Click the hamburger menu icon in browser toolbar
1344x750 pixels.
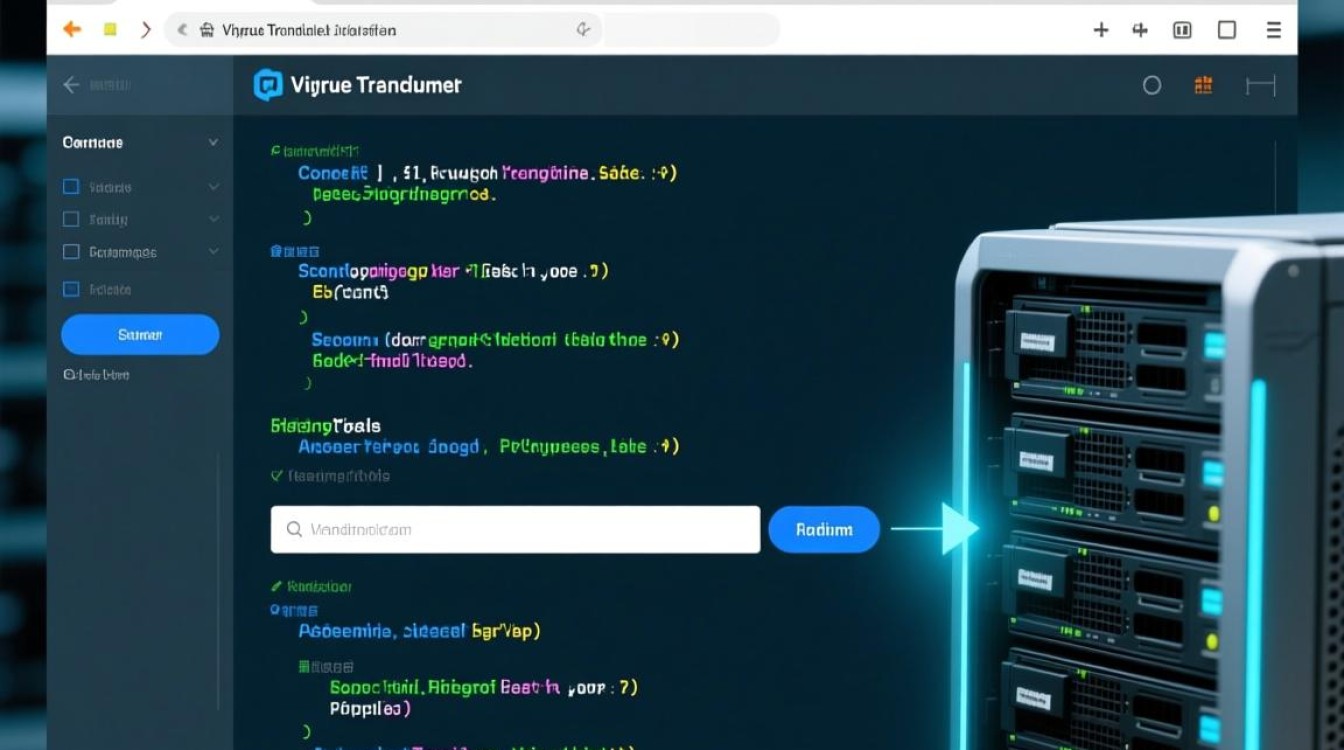(x=1274, y=30)
